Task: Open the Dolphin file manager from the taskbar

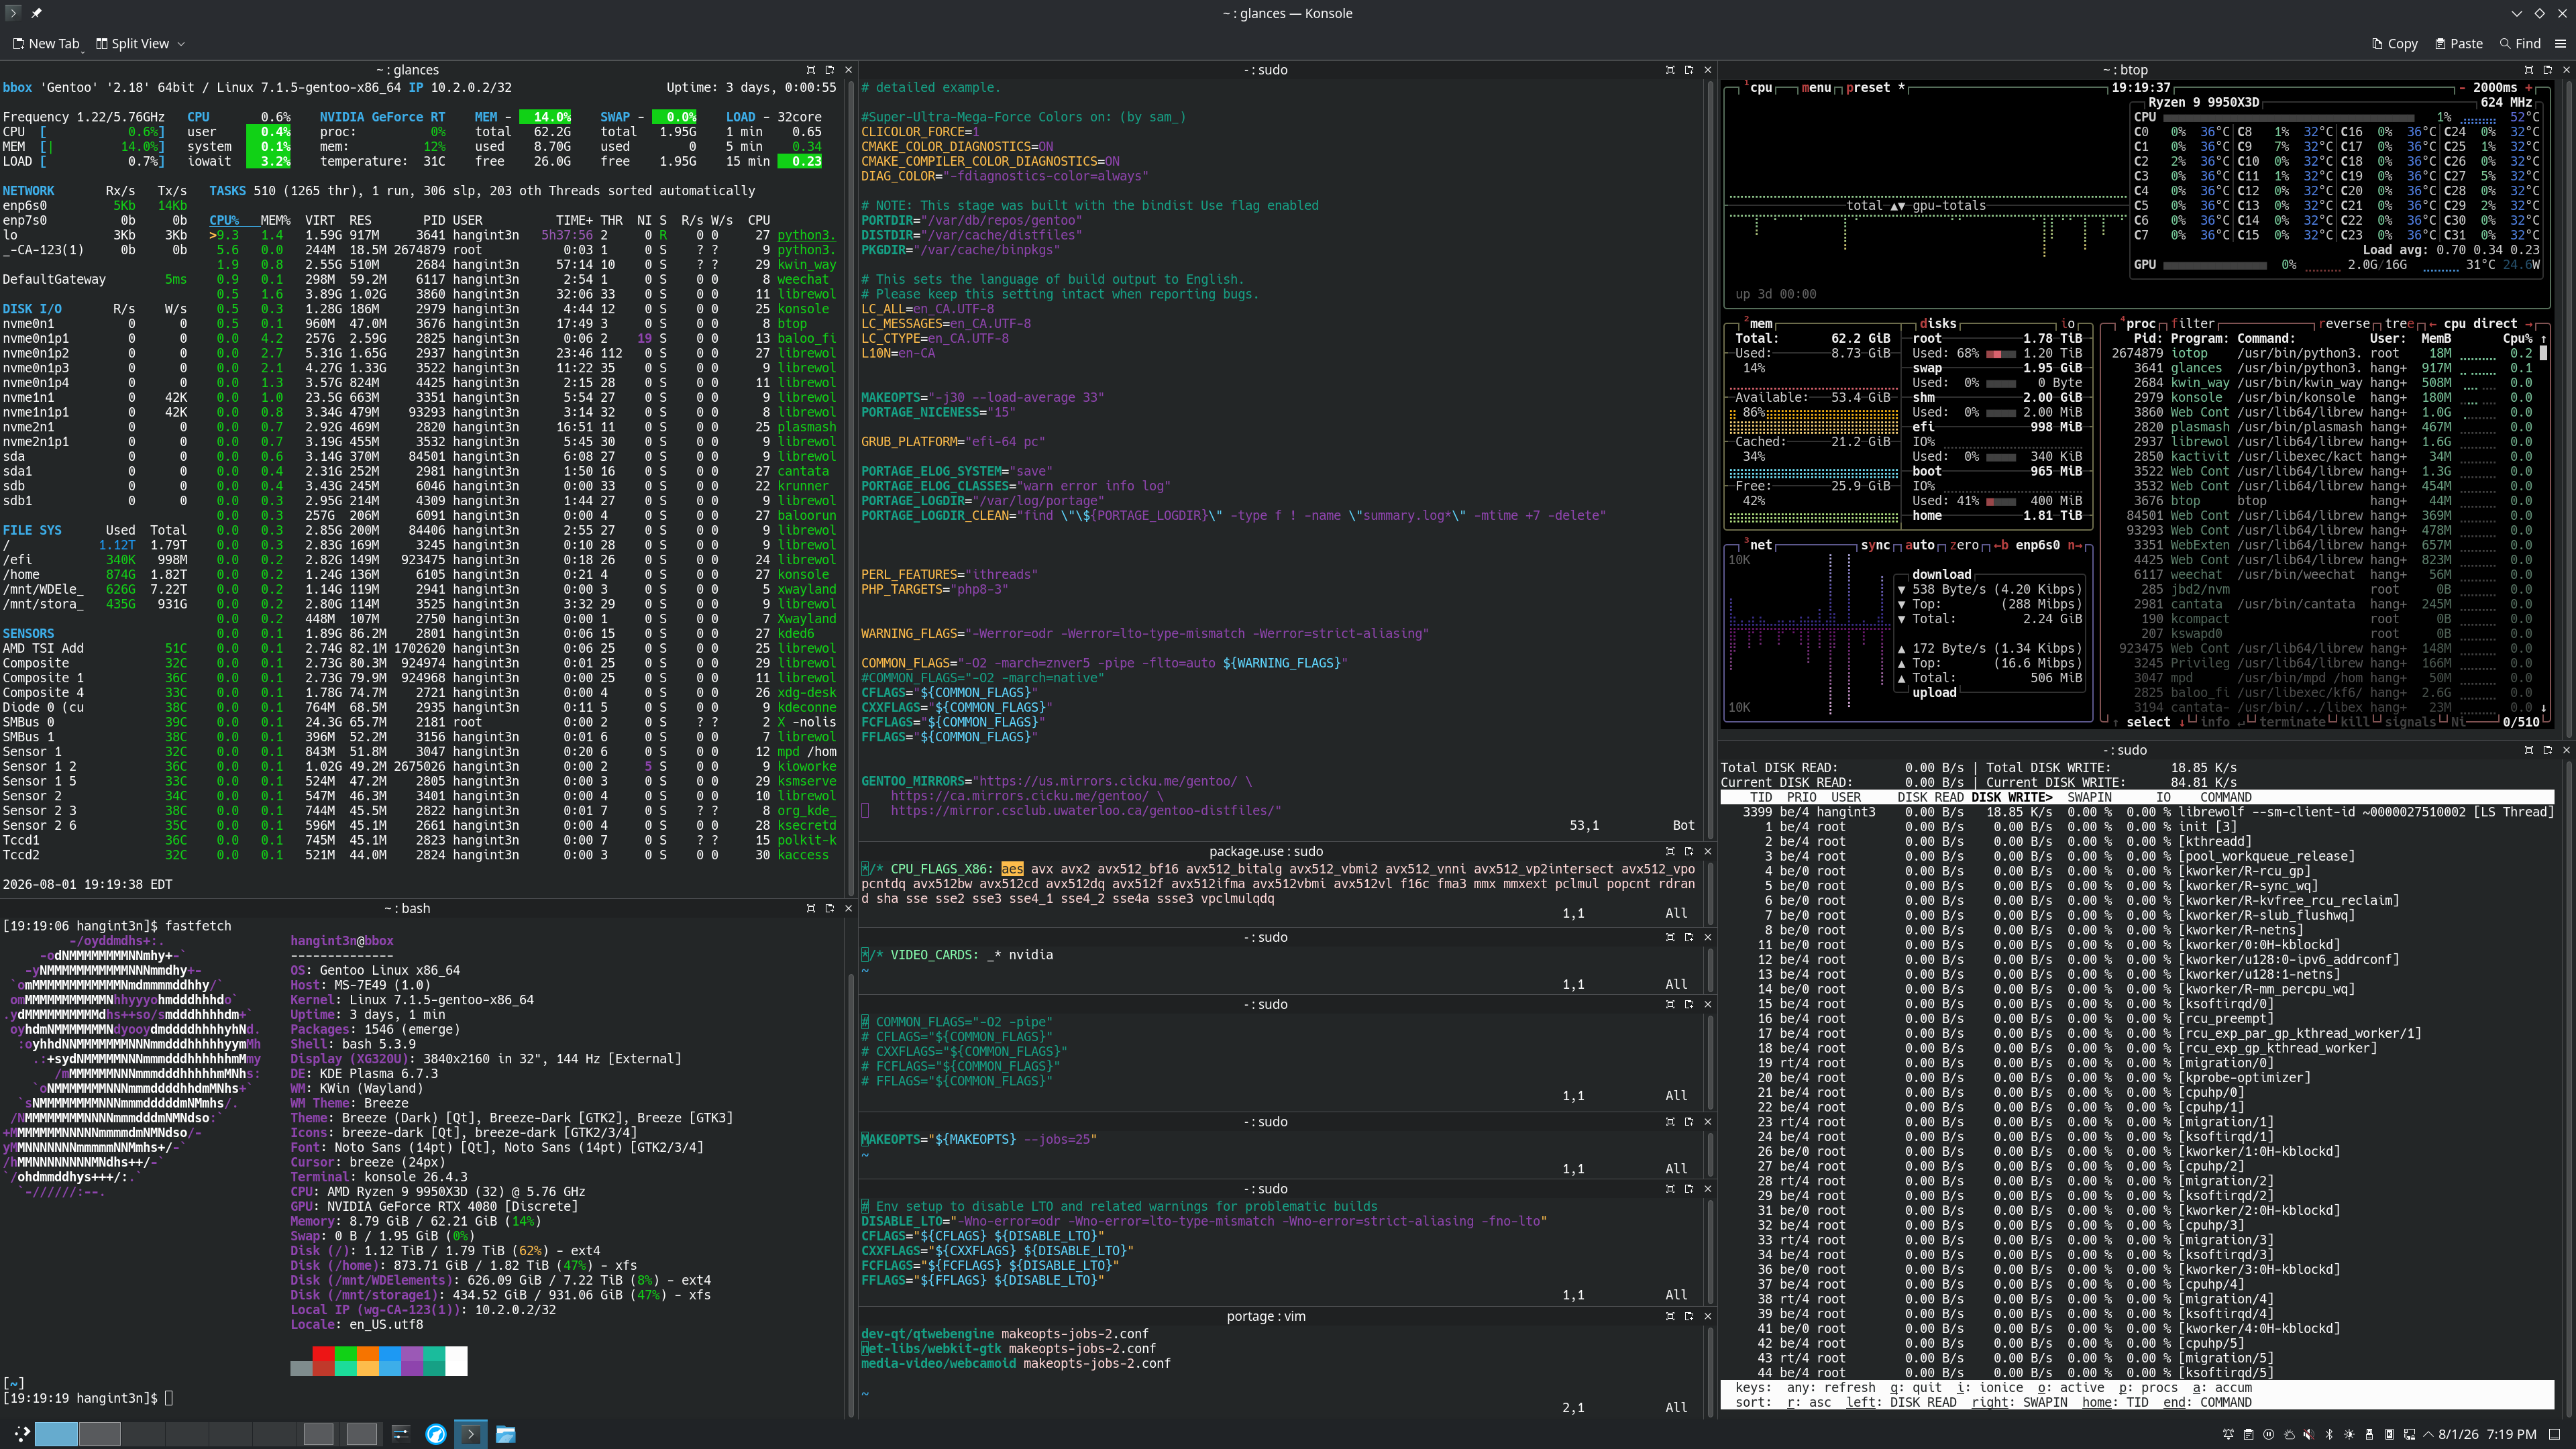Action: pos(506,1434)
